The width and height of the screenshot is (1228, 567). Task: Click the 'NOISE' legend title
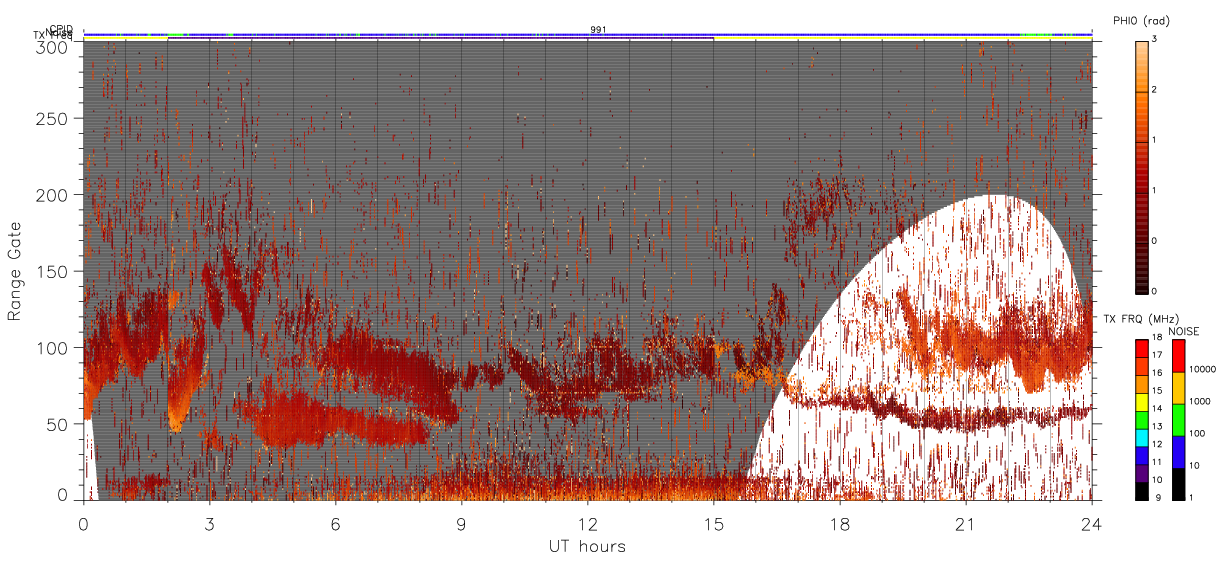tap(1184, 331)
